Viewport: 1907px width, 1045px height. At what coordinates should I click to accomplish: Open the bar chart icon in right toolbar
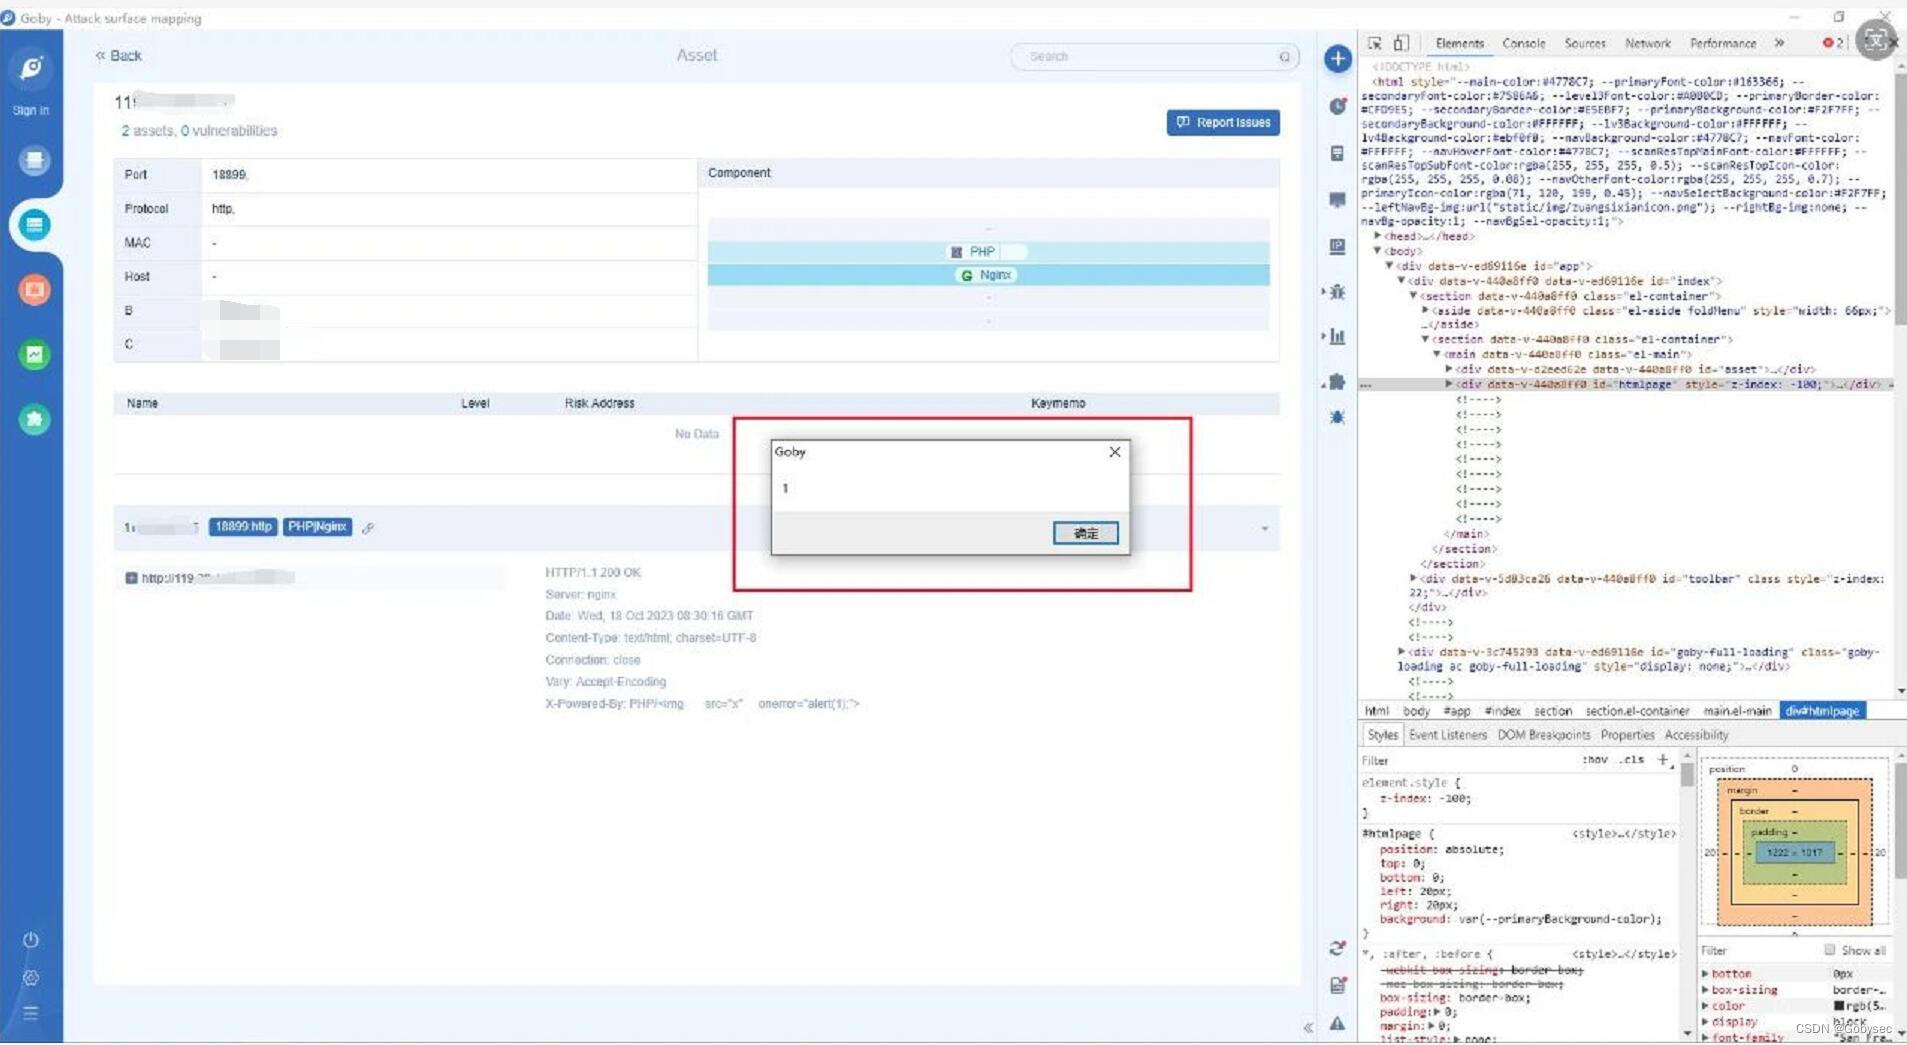1337,336
